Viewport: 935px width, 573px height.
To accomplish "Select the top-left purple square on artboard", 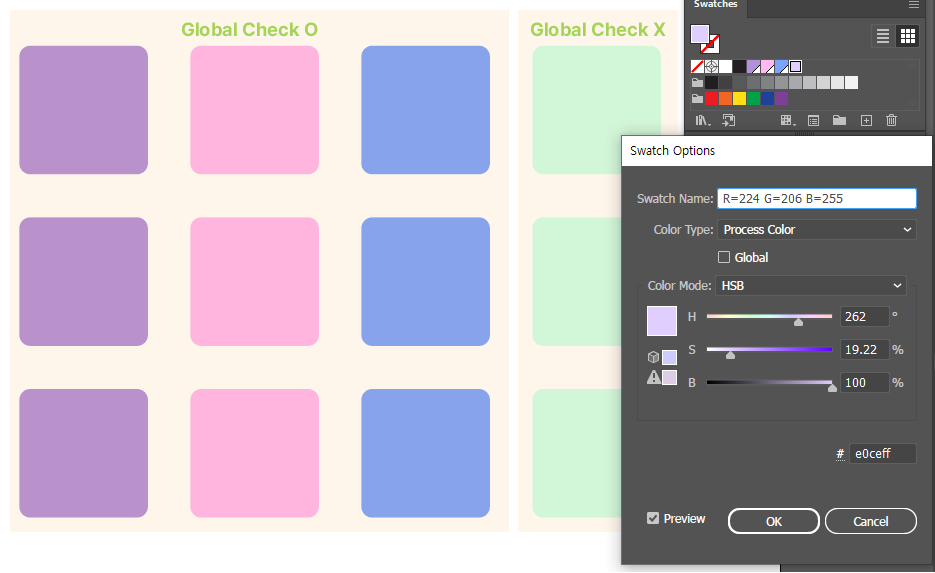I will pos(83,110).
